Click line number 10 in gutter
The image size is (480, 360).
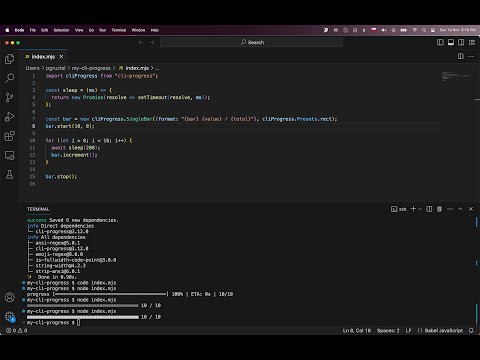point(32,140)
